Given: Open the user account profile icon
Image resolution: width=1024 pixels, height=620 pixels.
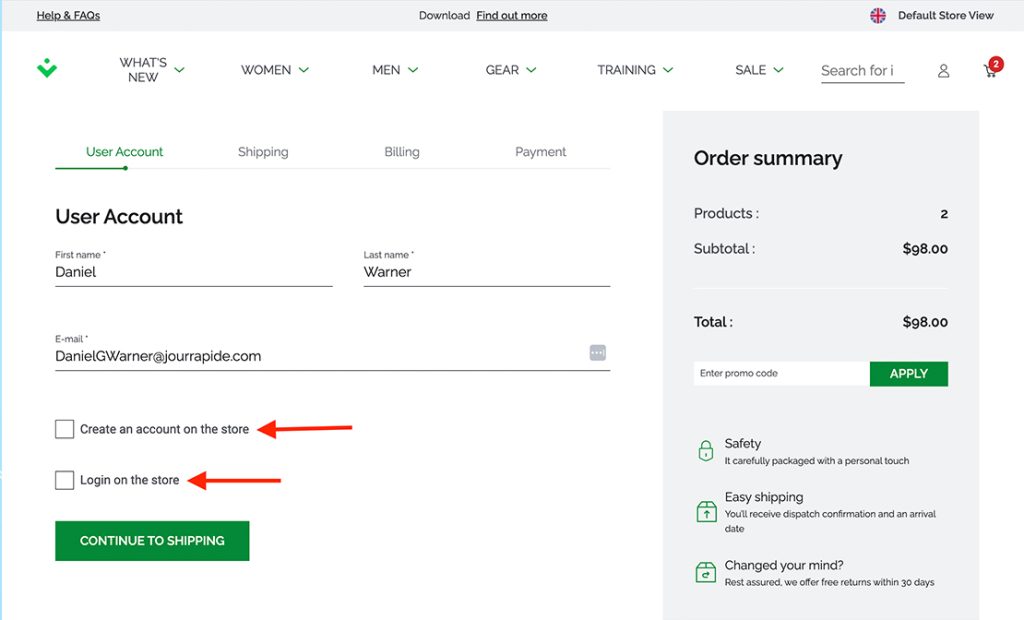Looking at the screenshot, I should (943, 71).
